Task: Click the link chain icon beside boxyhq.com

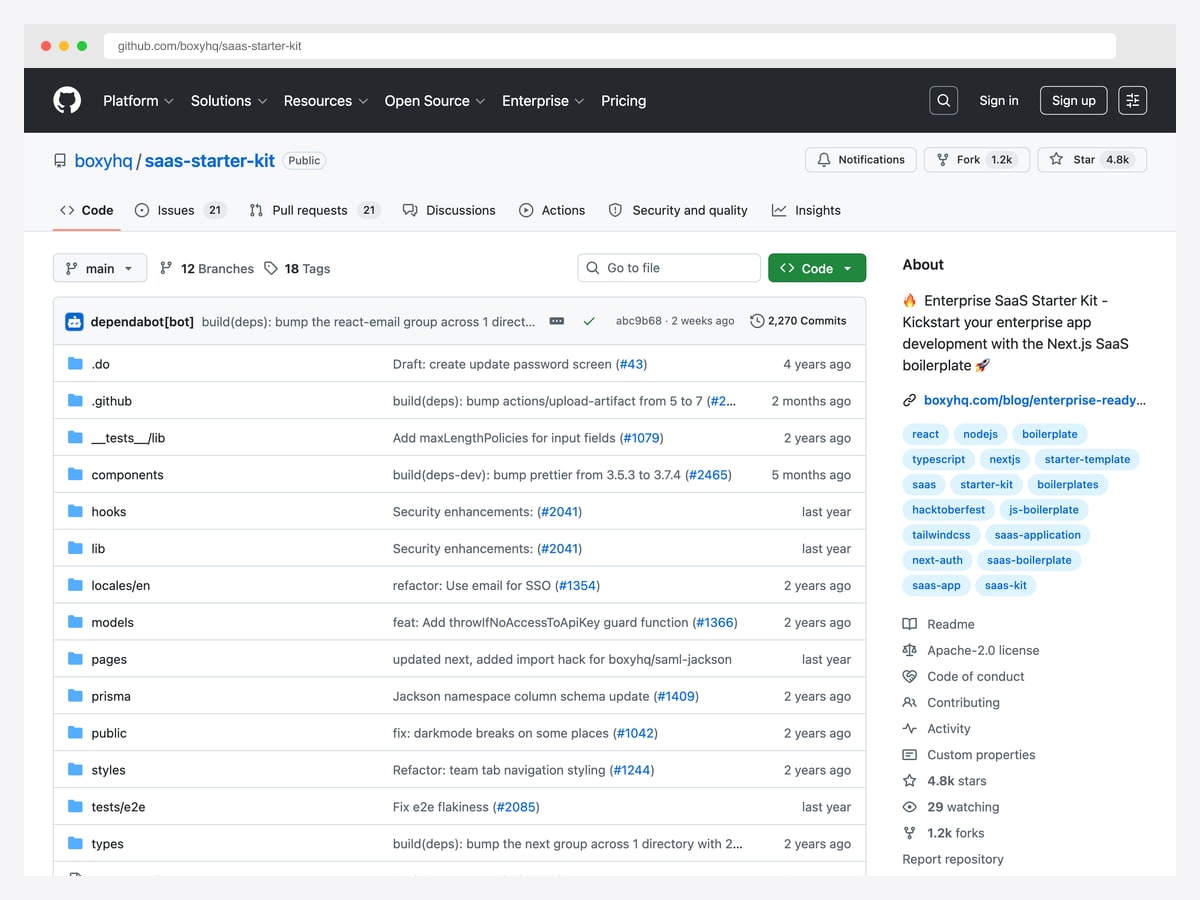Action: tap(909, 400)
